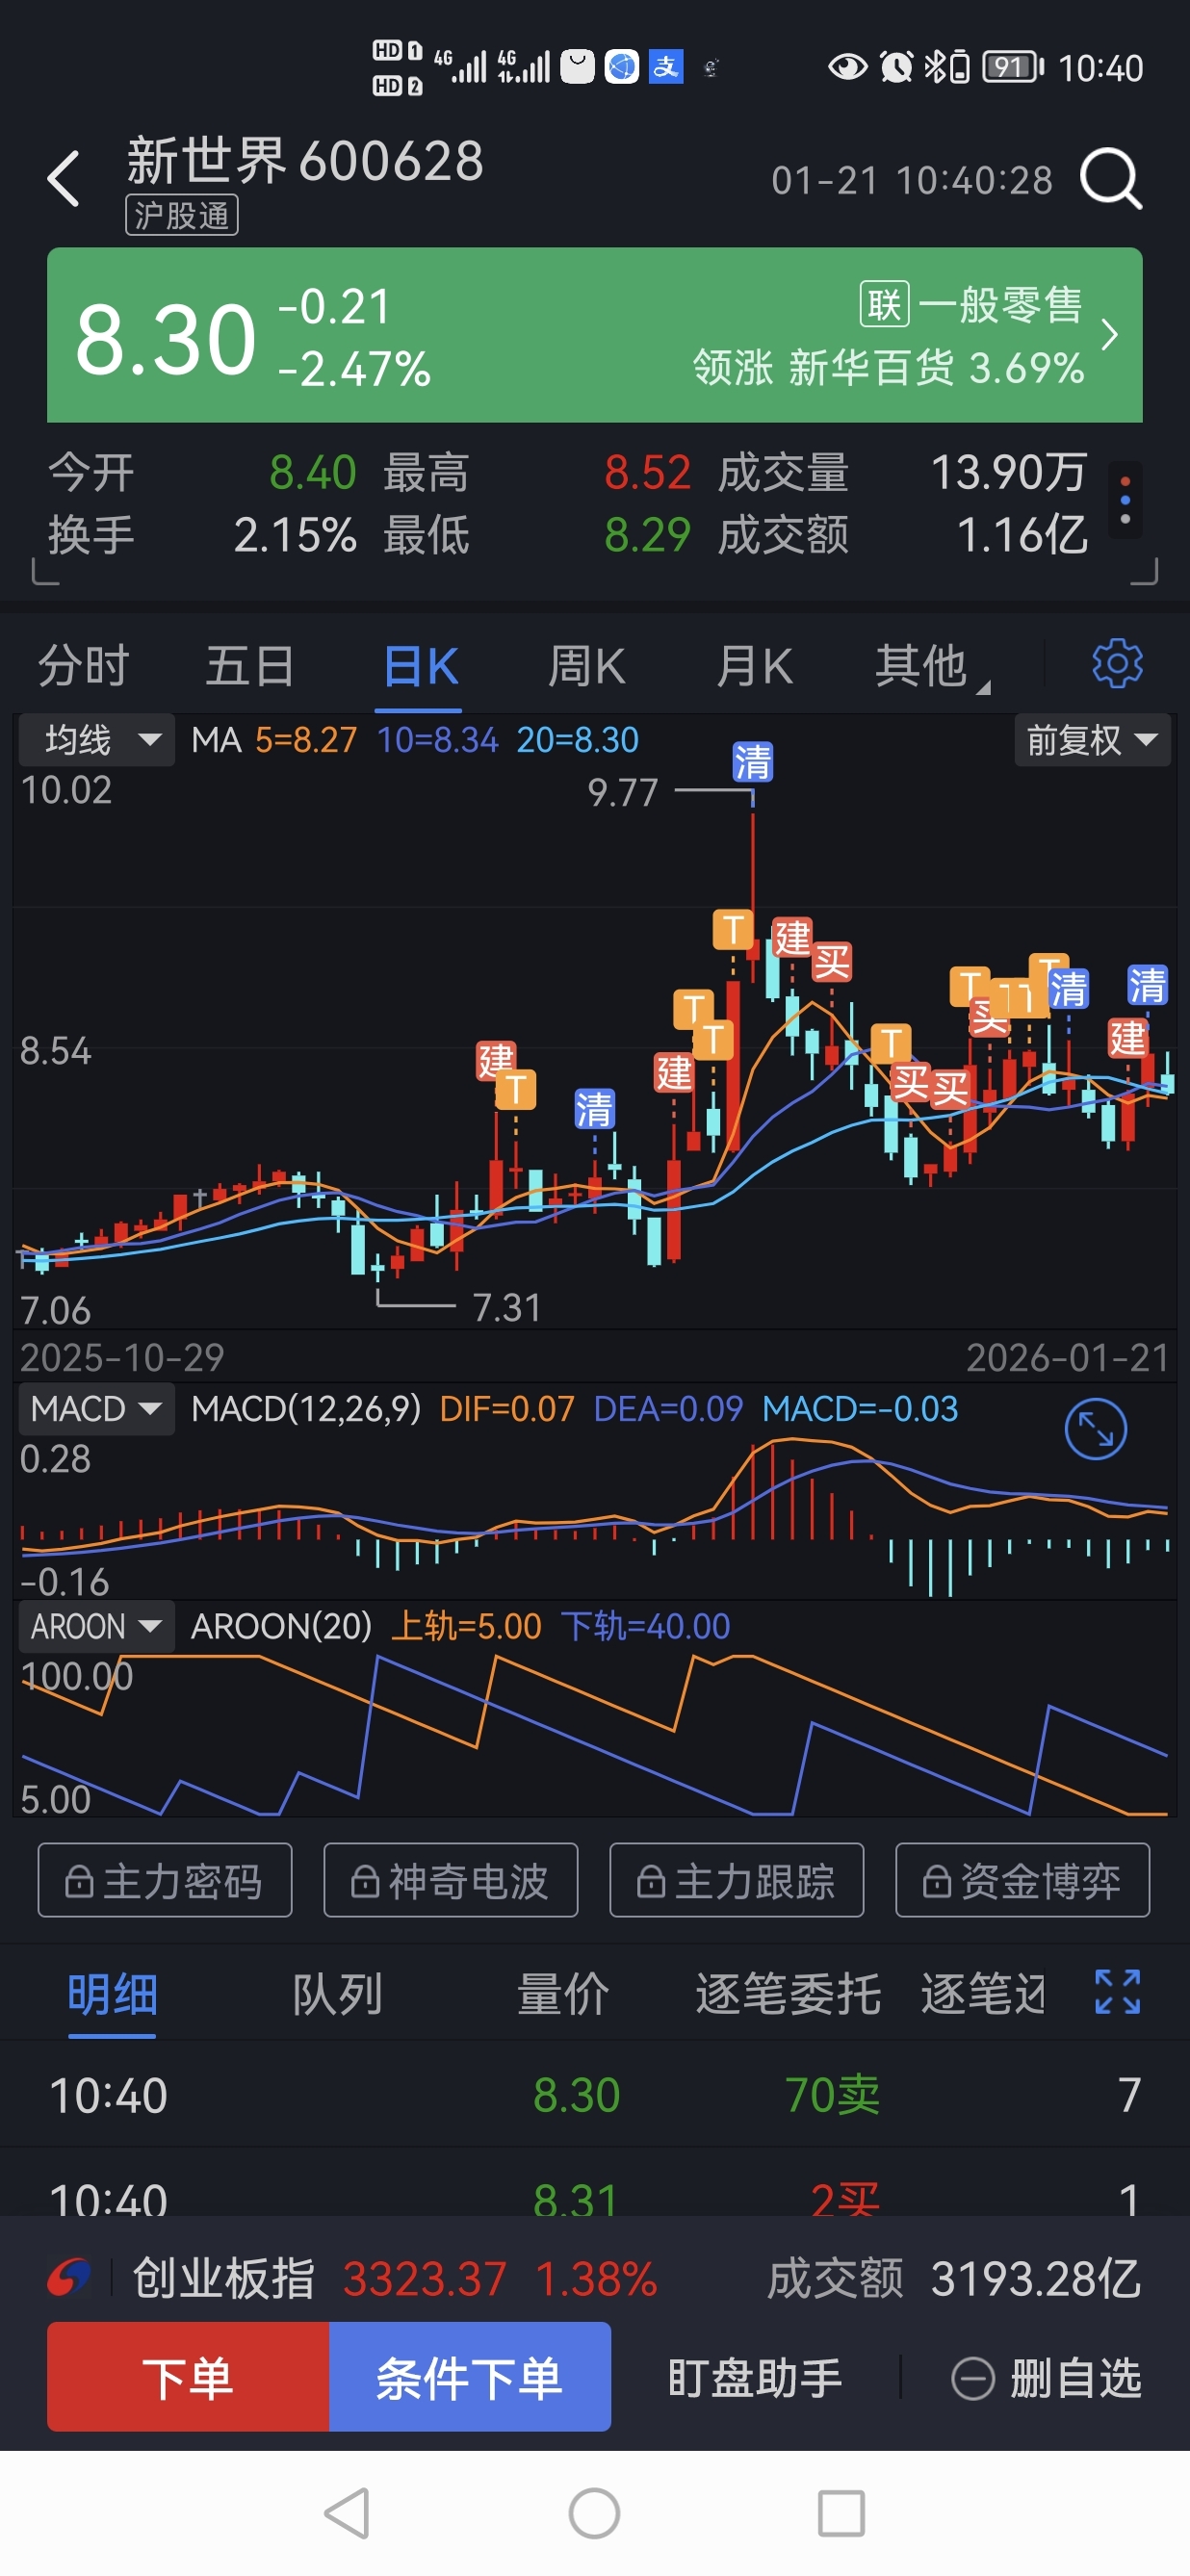1190x2576 pixels.
Task: Remove stock via 删自选
Action: pyautogui.click(x=1047, y=2378)
